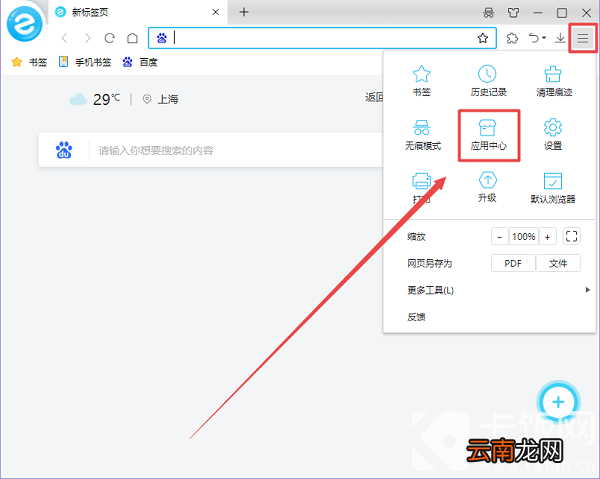Open the extensions puzzle icon
This screenshot has width=600, height=479.
click(x=512, y=38)
